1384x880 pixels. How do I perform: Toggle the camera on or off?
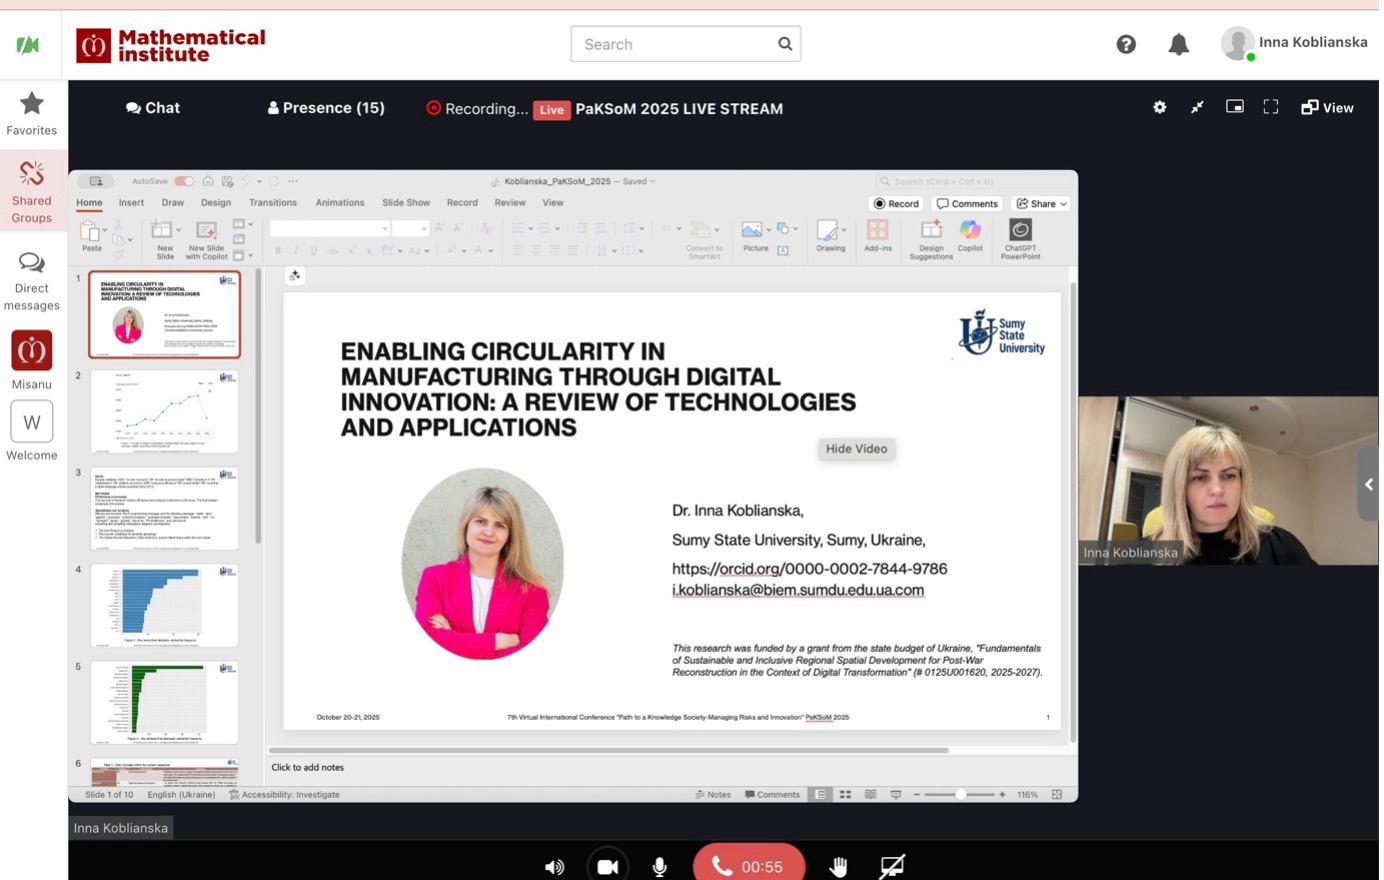[x=607, y=866]
